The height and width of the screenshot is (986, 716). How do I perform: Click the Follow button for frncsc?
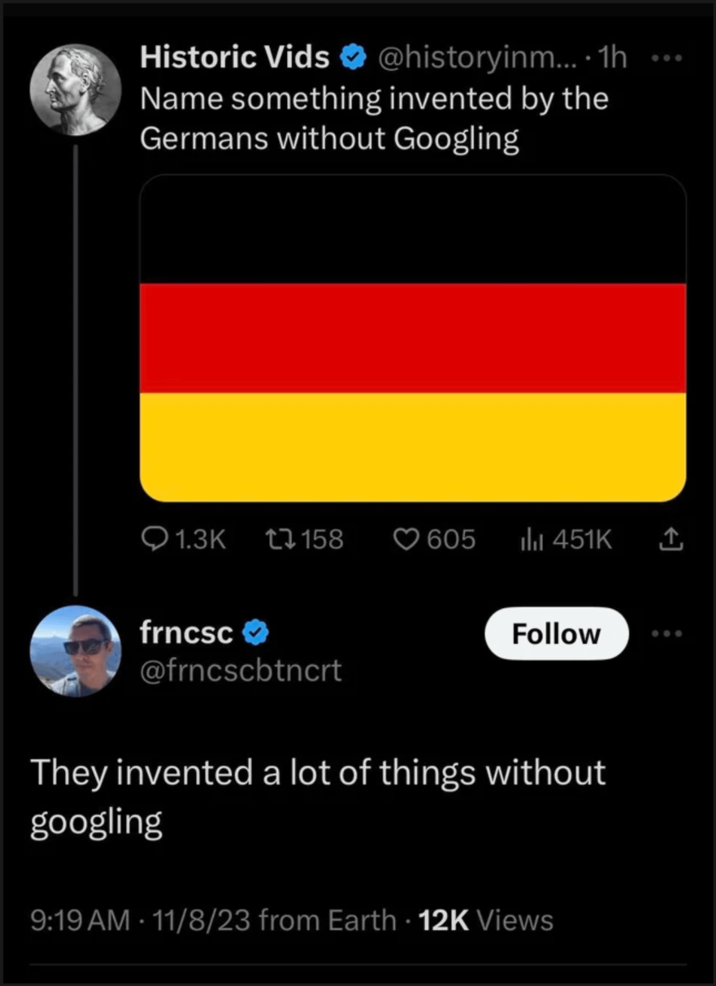[556, 633]
